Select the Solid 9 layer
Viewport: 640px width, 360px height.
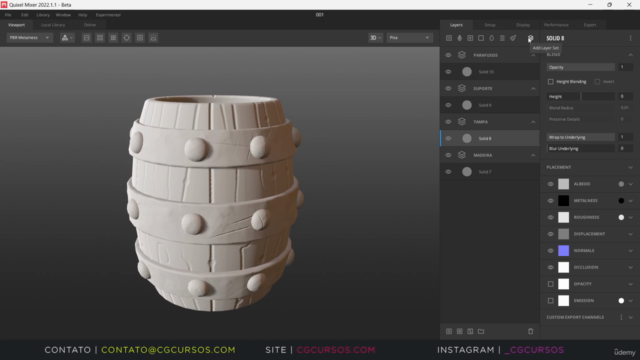(x=490, y=105)
